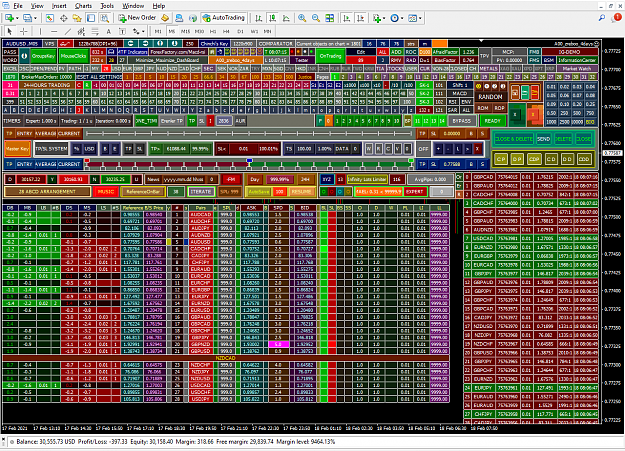Switch chart to bar chart icon
The height and width of the screenshot is (451, 625).
(259, 18)
